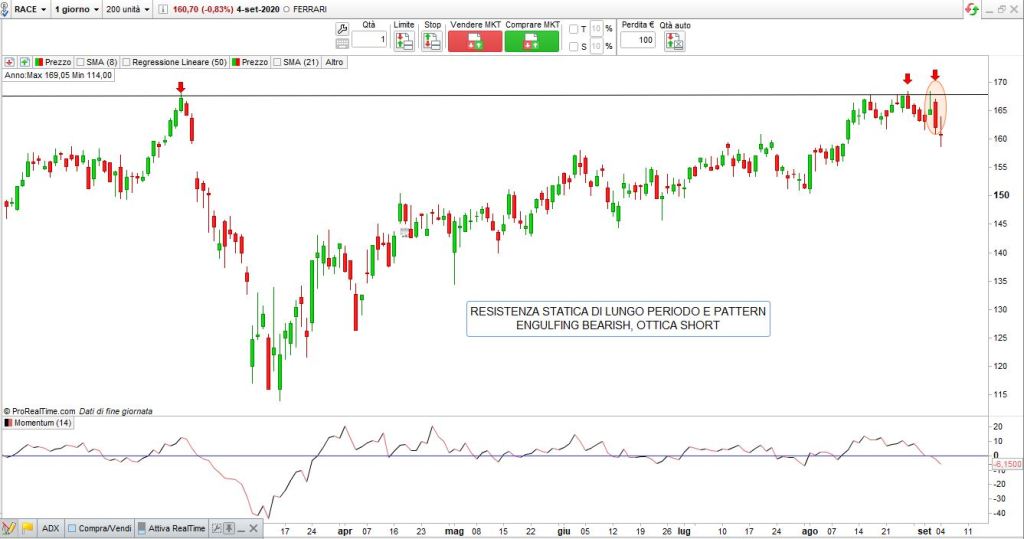Enable the S percentage checkbox
Viewport: 1024px width, 539px height.
pos(574,45)
